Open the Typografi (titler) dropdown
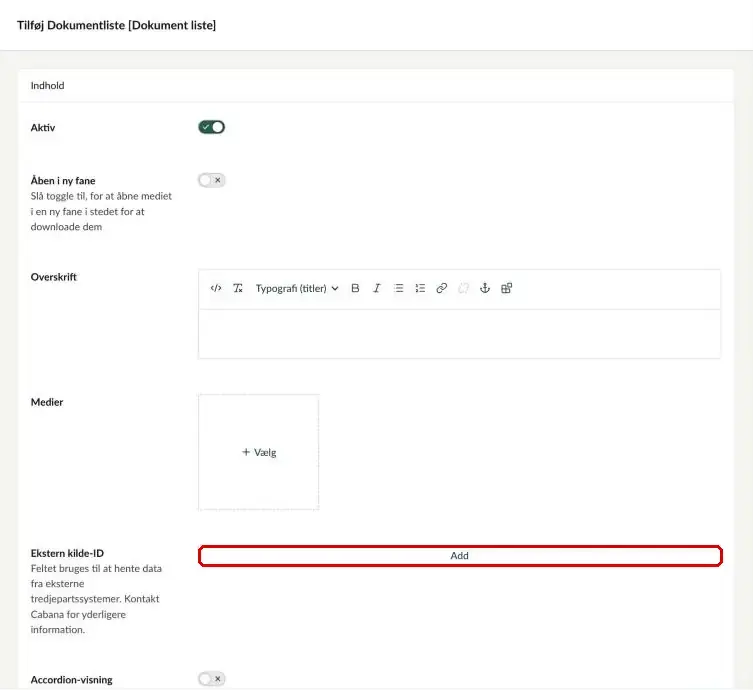Viewport: 753px width, 690px height. (x=297, y=288)
